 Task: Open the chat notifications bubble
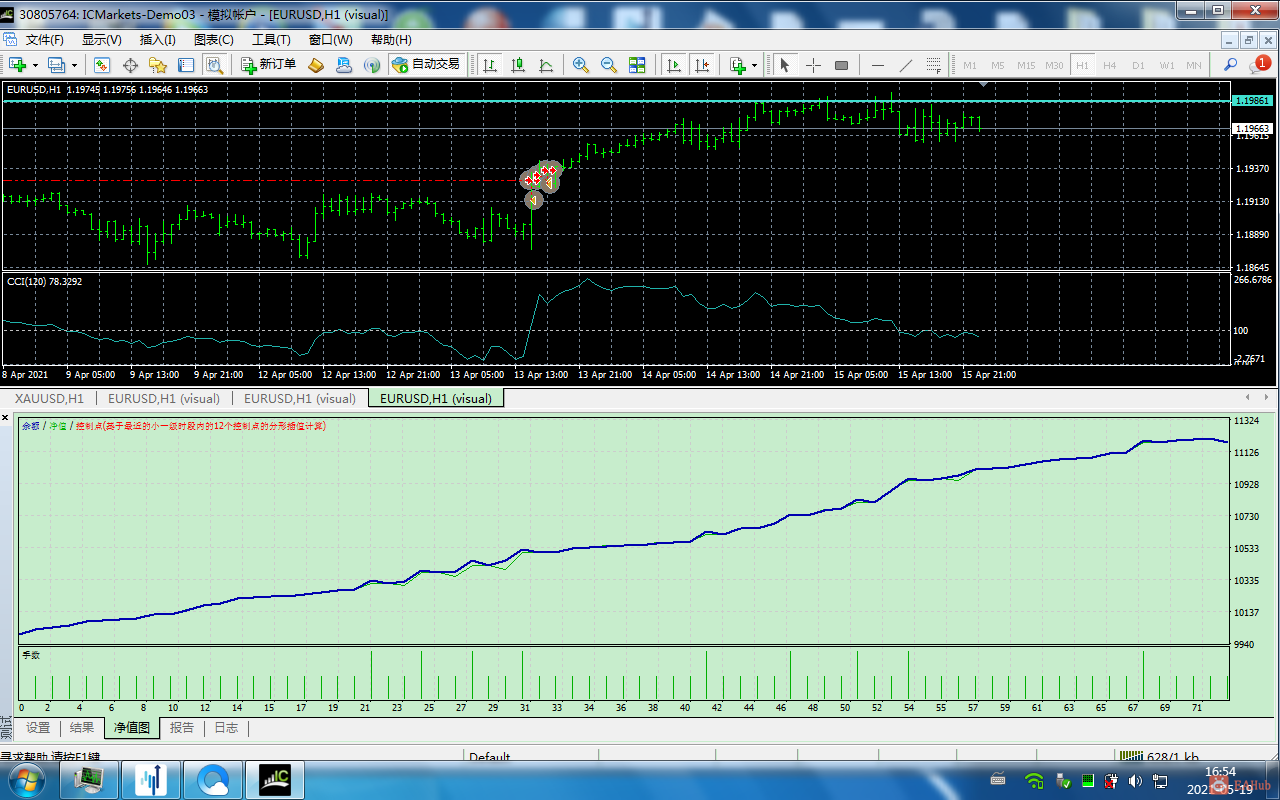[1260, 65]
